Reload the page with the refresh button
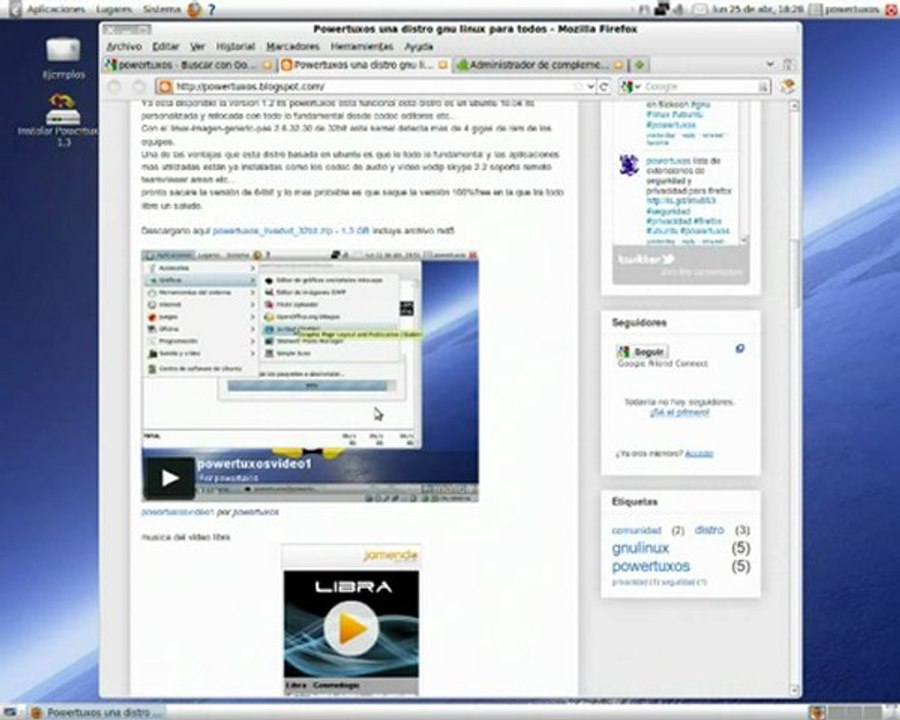The width and height of the screenshot is (900, 720). pyautogui.click(x=604, y=87)
